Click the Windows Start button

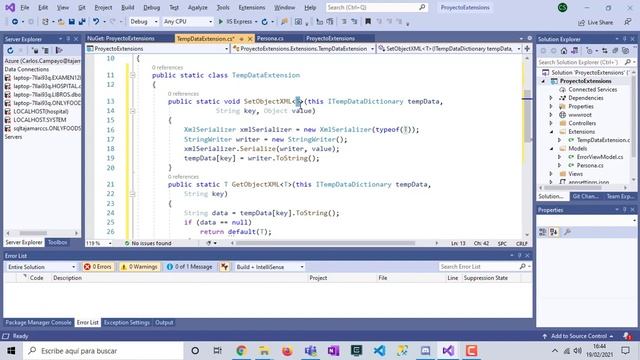(x=11, y=351)
